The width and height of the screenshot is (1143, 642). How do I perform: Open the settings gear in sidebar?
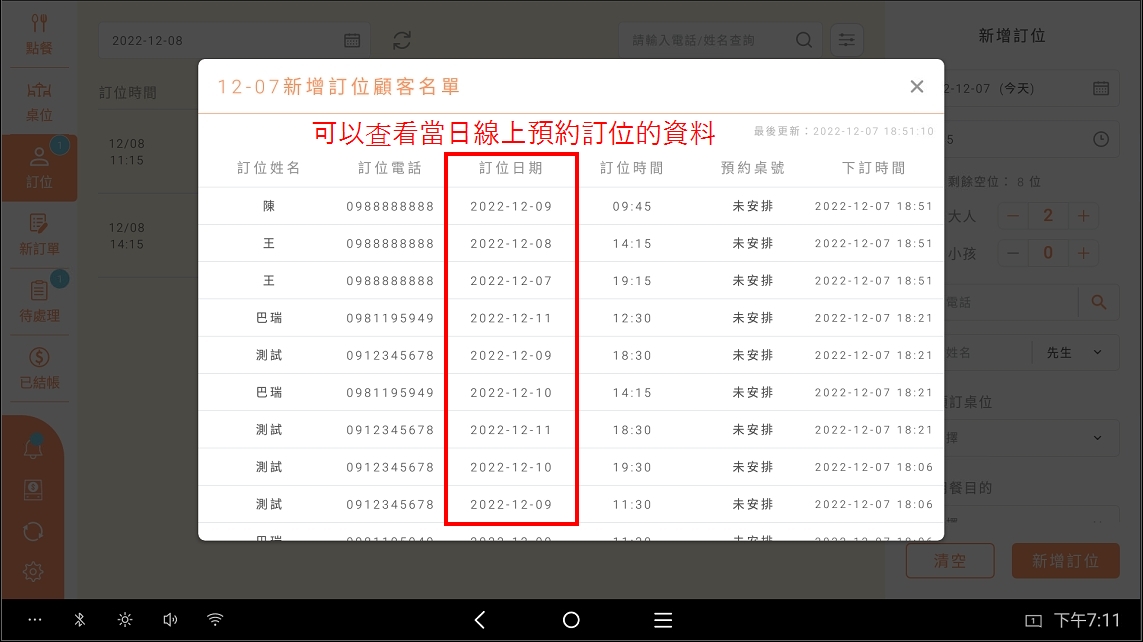point(33,572)
